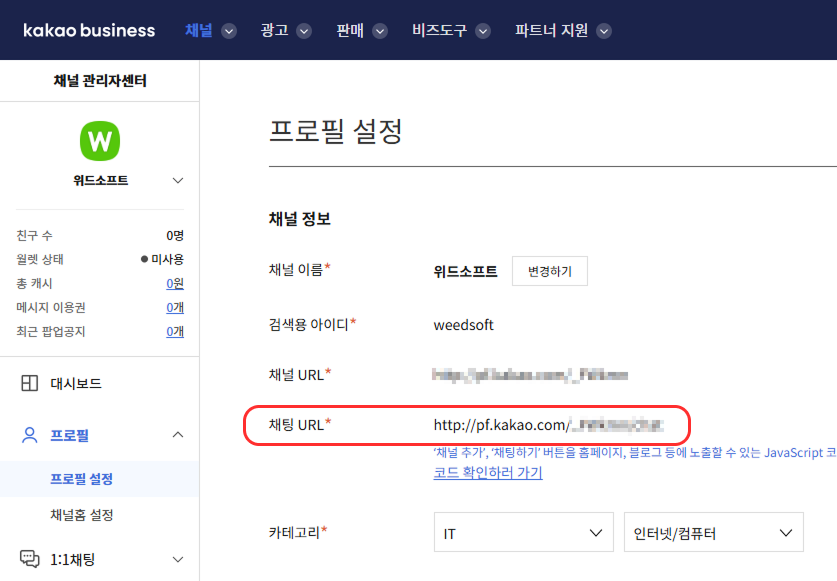Click the 월렛 상태 미사용 status
This screenshot has height=581, width=837.
coord(162,260)
